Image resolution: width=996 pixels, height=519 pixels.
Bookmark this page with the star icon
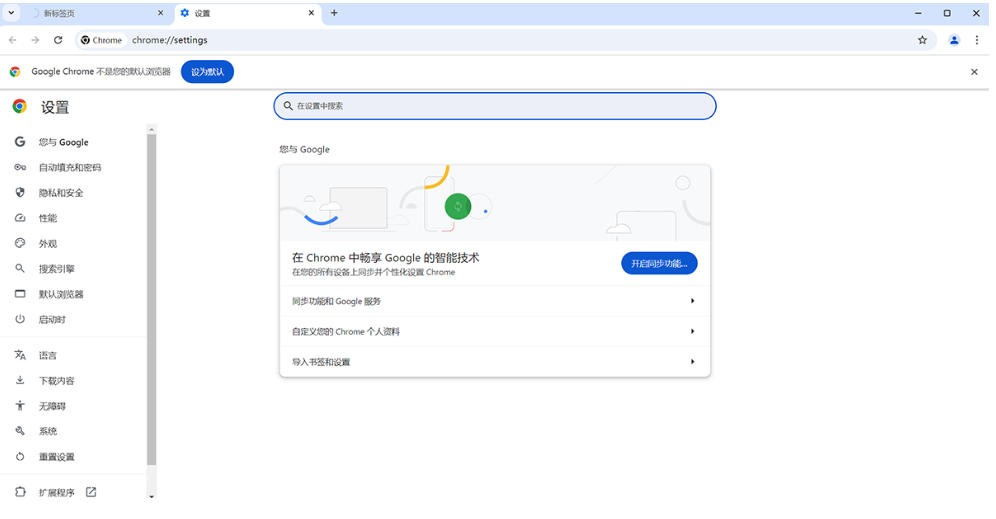click(922, 40)
